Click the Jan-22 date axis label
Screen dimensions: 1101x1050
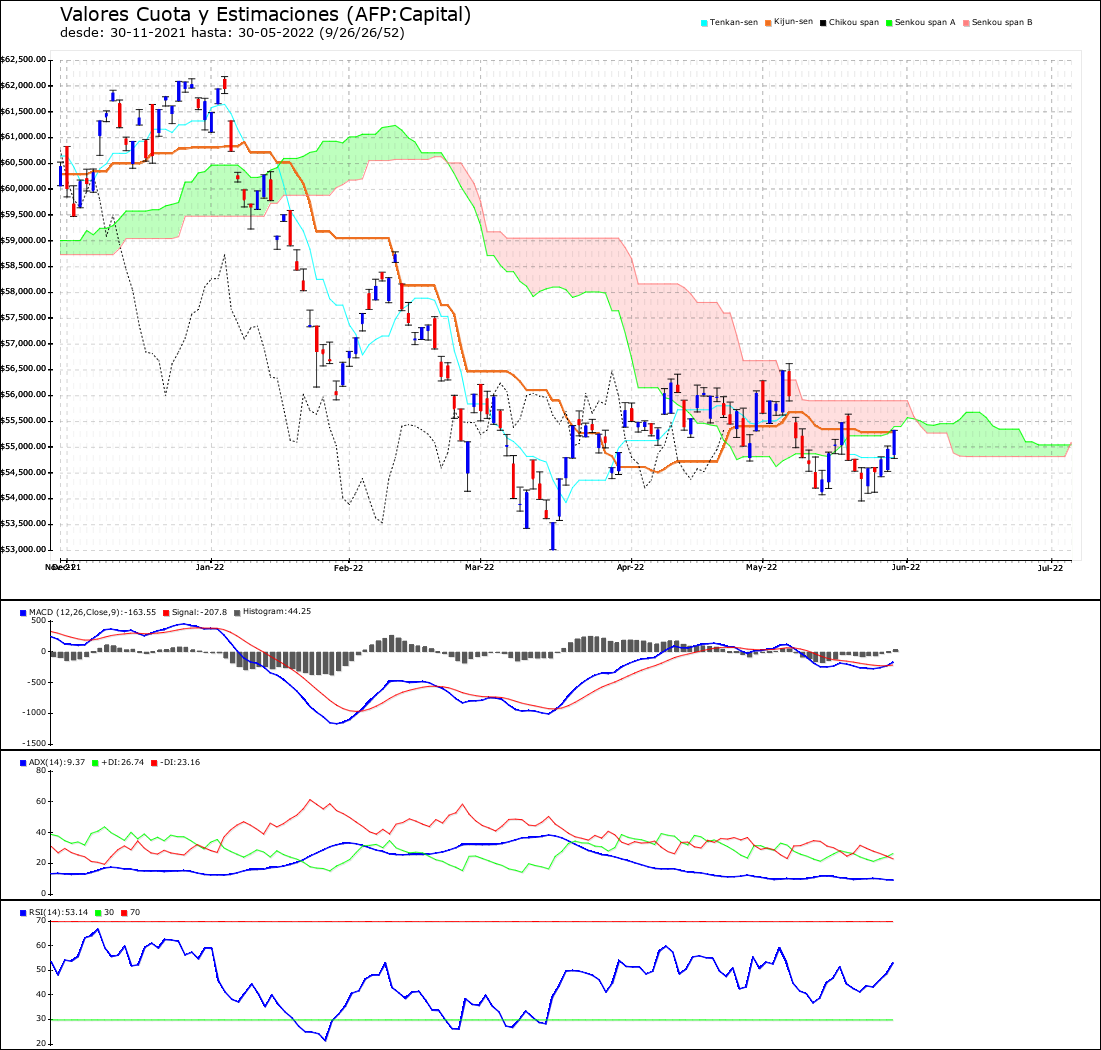pyautogui.click(x=210, y=567)
